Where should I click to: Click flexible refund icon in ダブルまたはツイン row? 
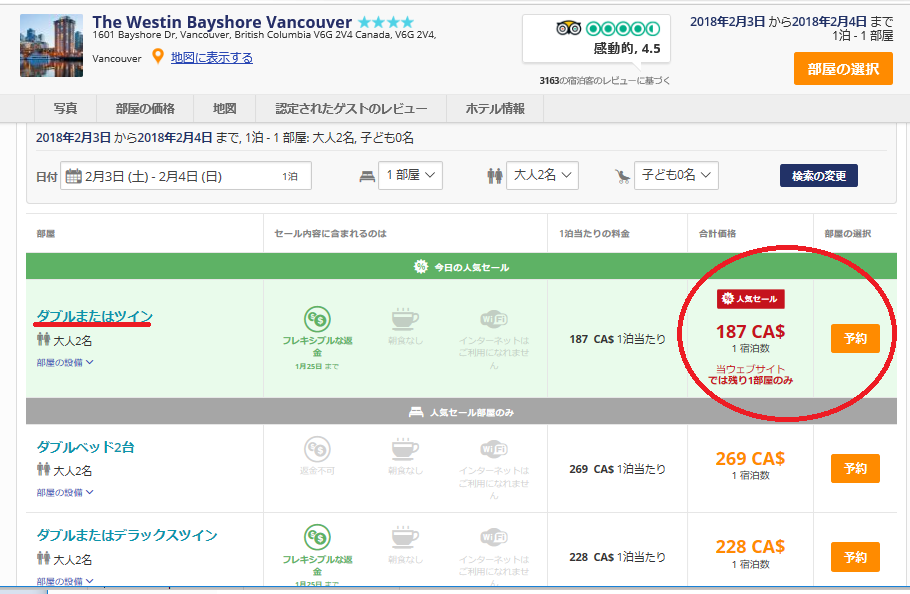317,319
